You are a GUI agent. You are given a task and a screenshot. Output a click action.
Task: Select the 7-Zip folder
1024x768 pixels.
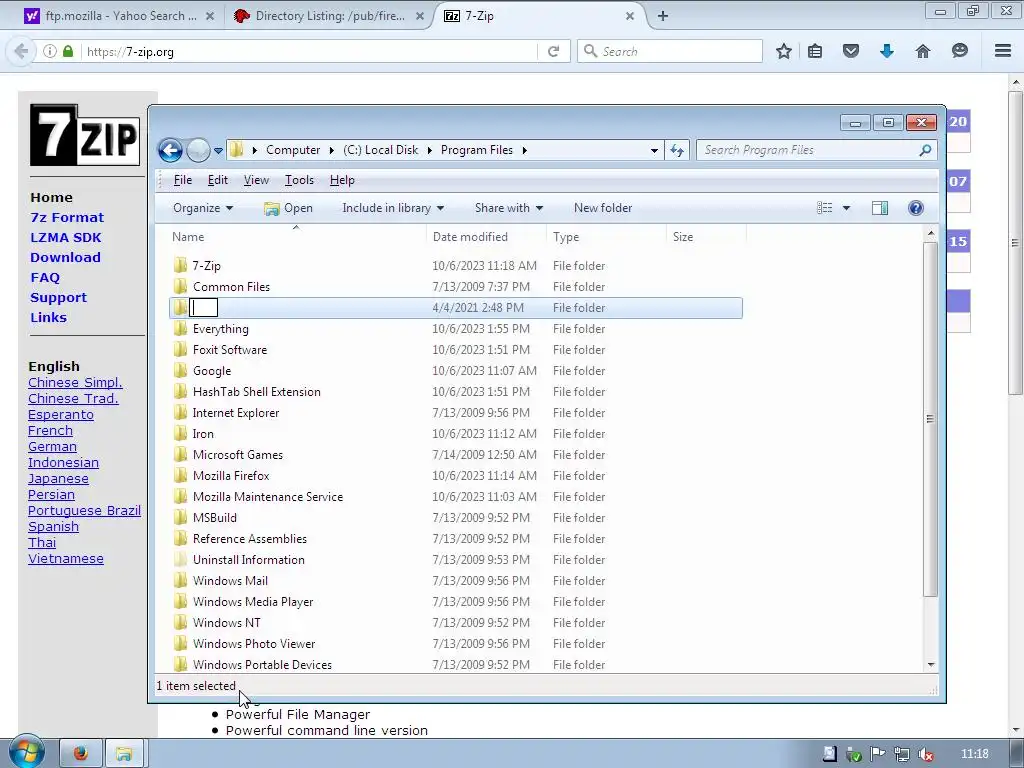[206, 266]
